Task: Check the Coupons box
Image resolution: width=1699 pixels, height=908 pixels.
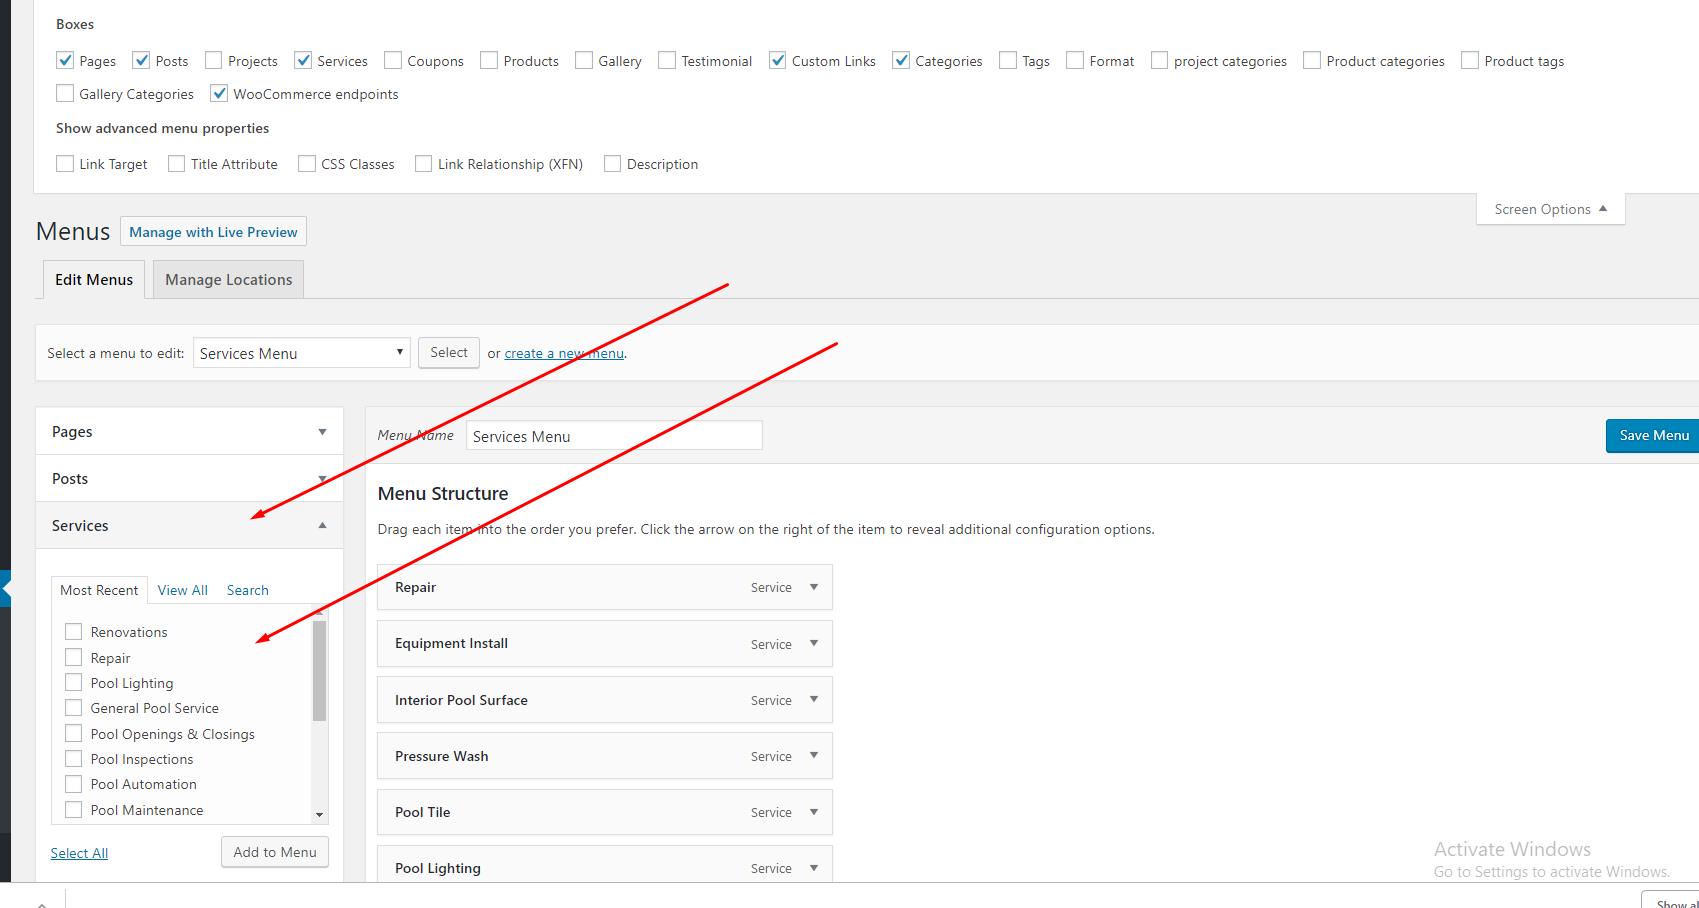Action: click(x=391, y=60)
